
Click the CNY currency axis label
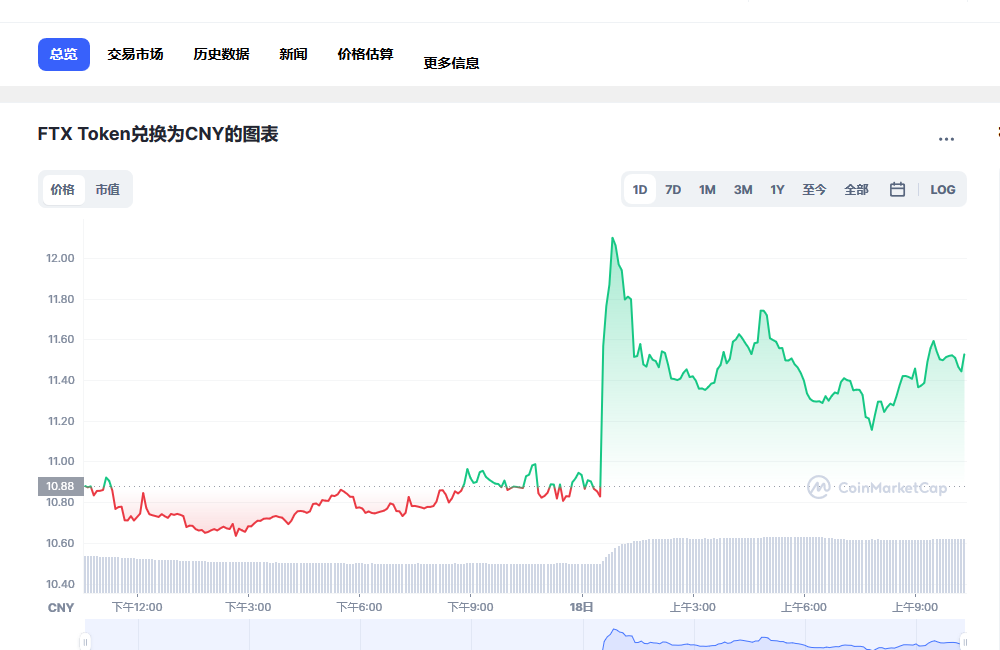click(61, 608)
